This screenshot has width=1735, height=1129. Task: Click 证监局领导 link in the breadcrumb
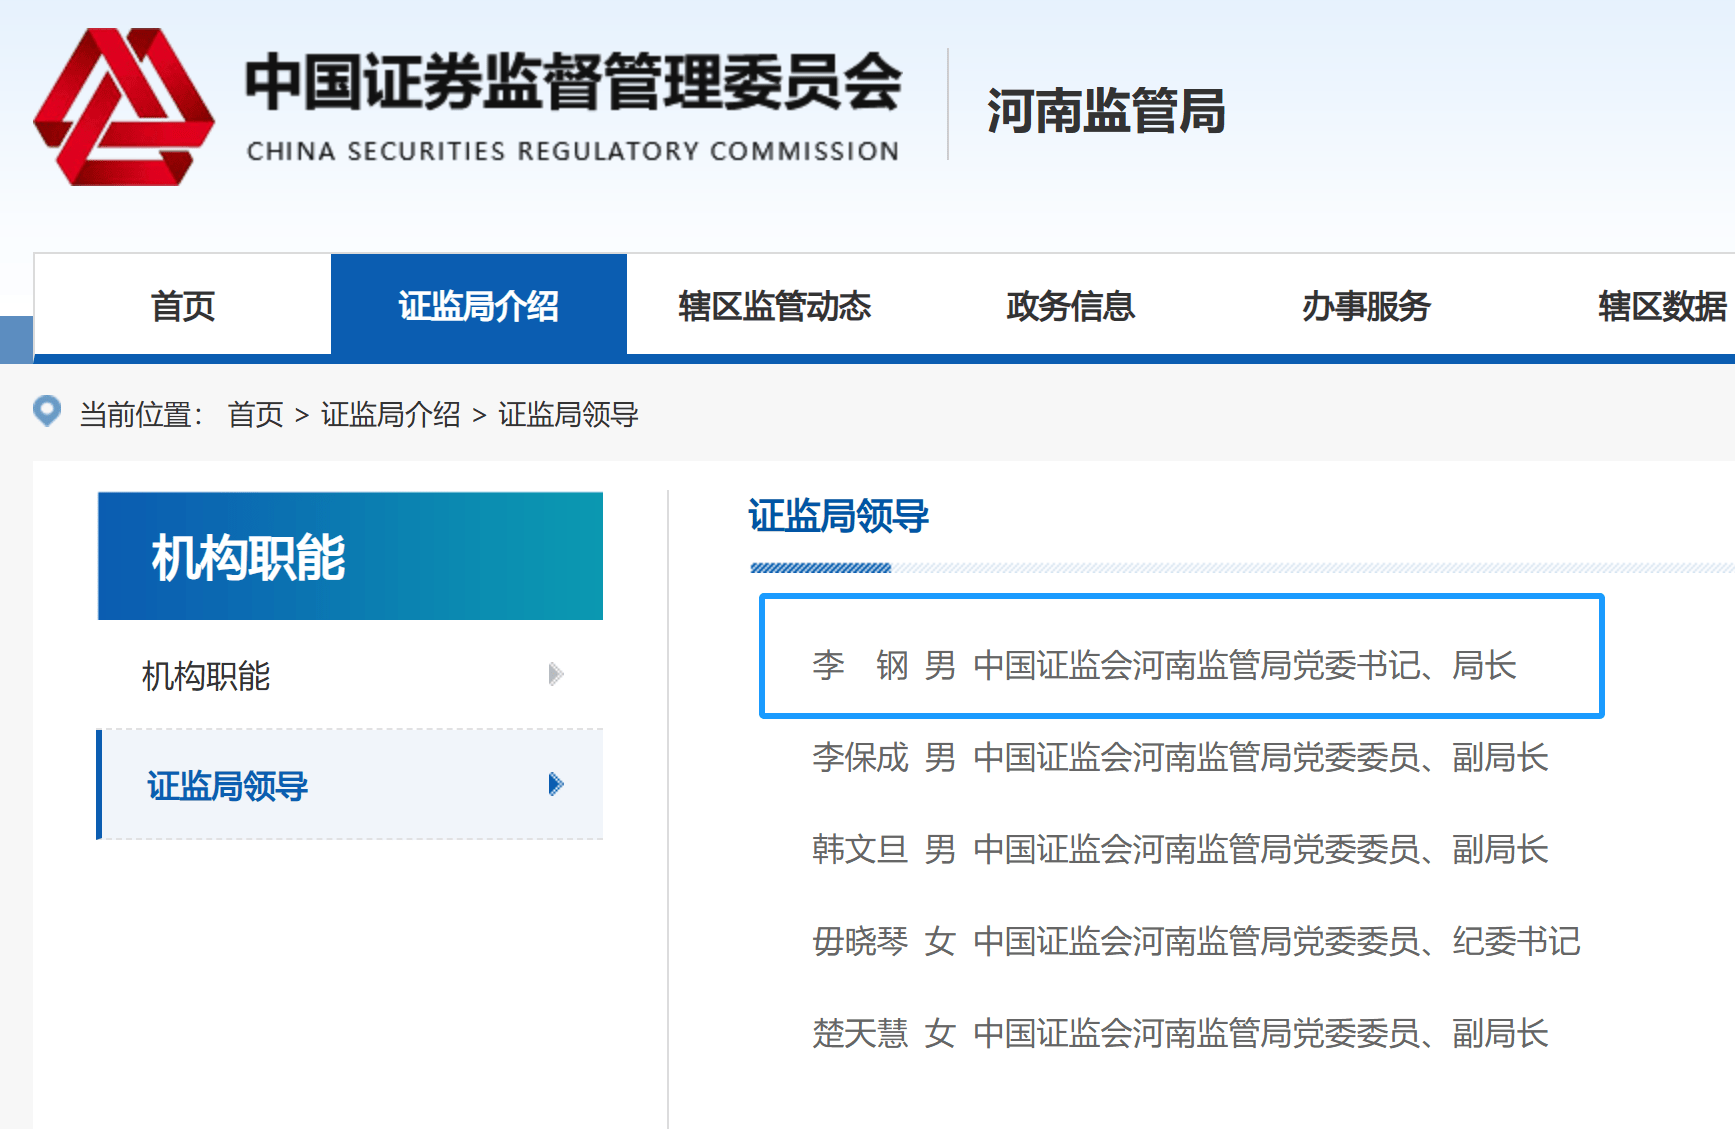click(x=569, y=414)
